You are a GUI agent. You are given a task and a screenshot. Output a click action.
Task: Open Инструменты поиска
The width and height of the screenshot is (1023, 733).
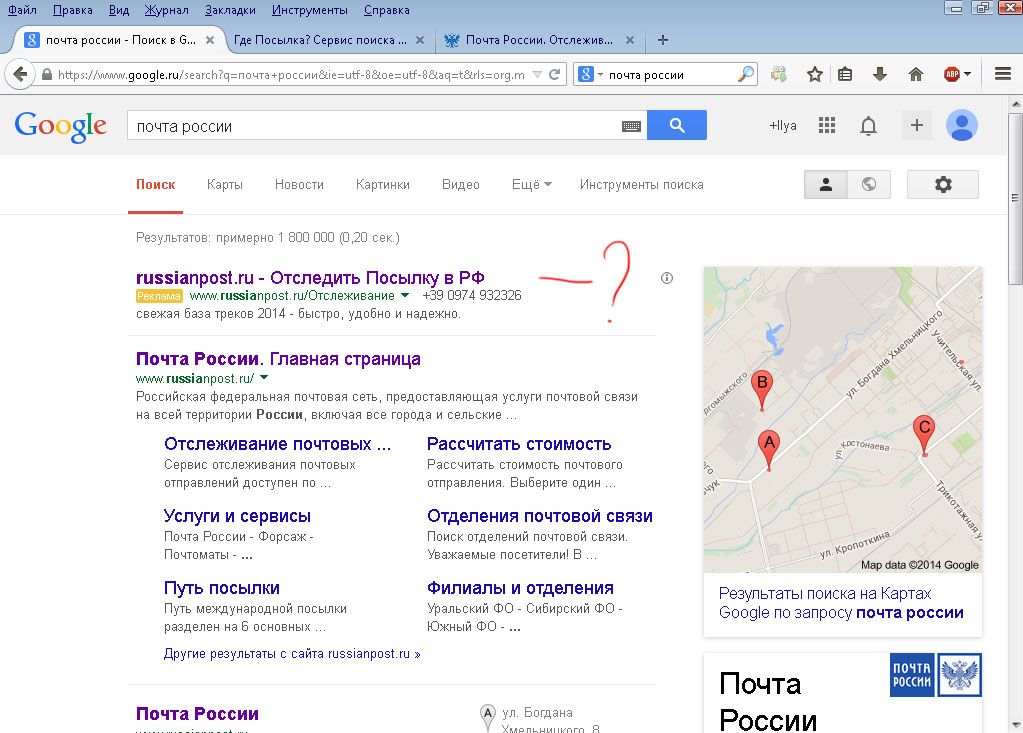tap(641, 185)
